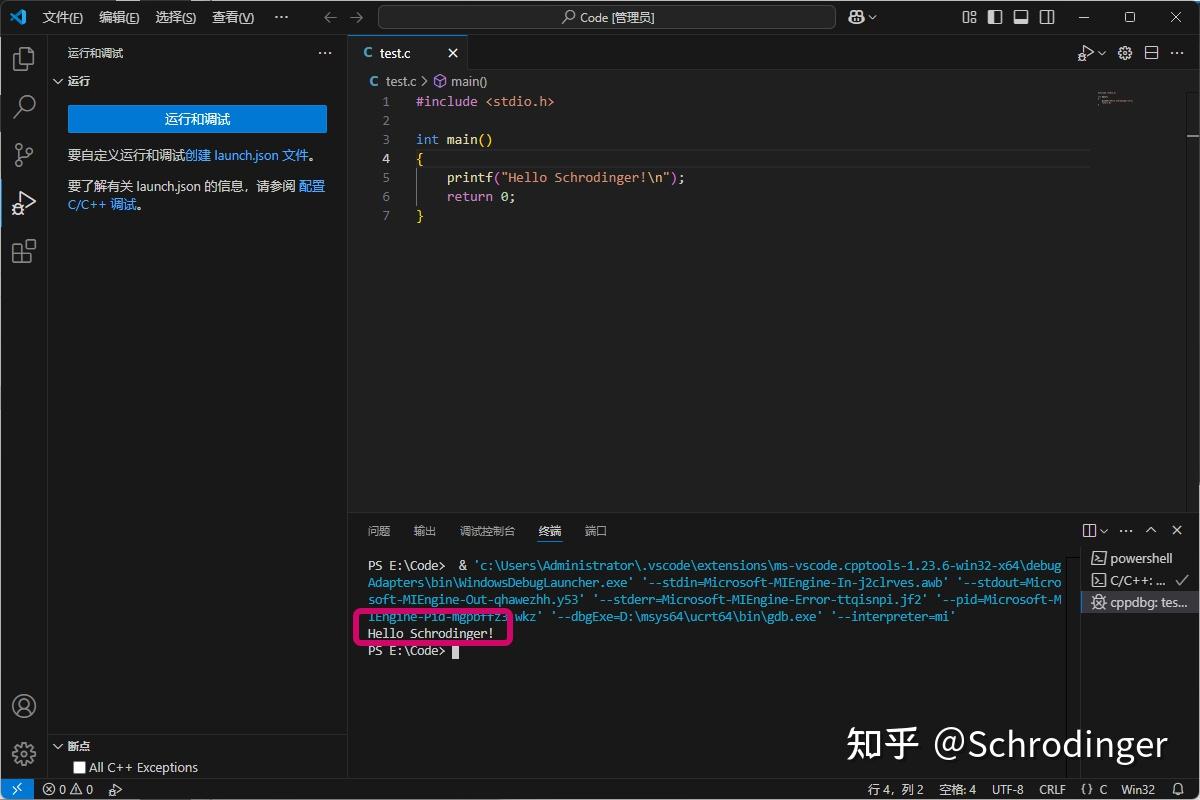Select the Search icon in activity bar
This screenshot has height=800, width=1200.
(x=23, y=107)
